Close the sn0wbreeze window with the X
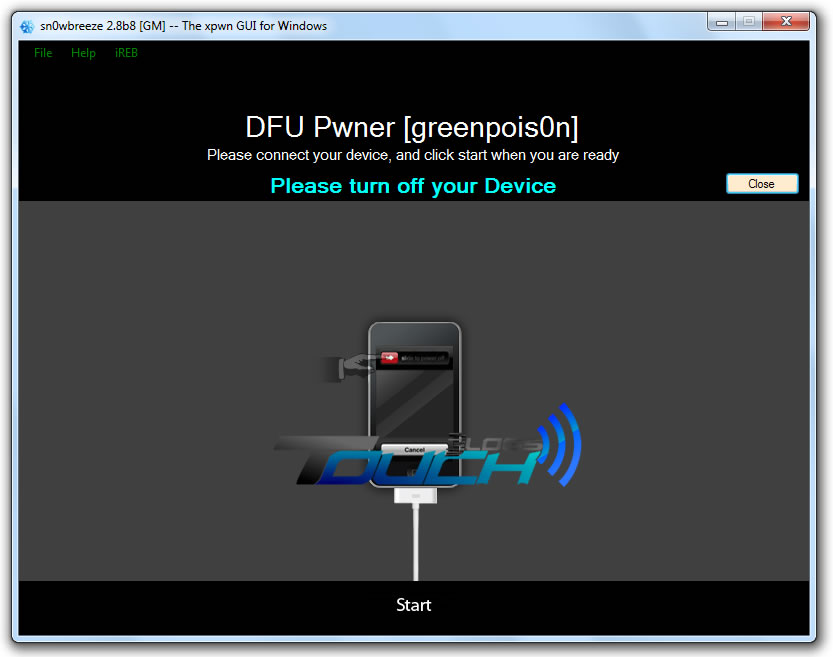Viewport: 833px width, 657px height. pyautogui.click(x=786, y=21)
